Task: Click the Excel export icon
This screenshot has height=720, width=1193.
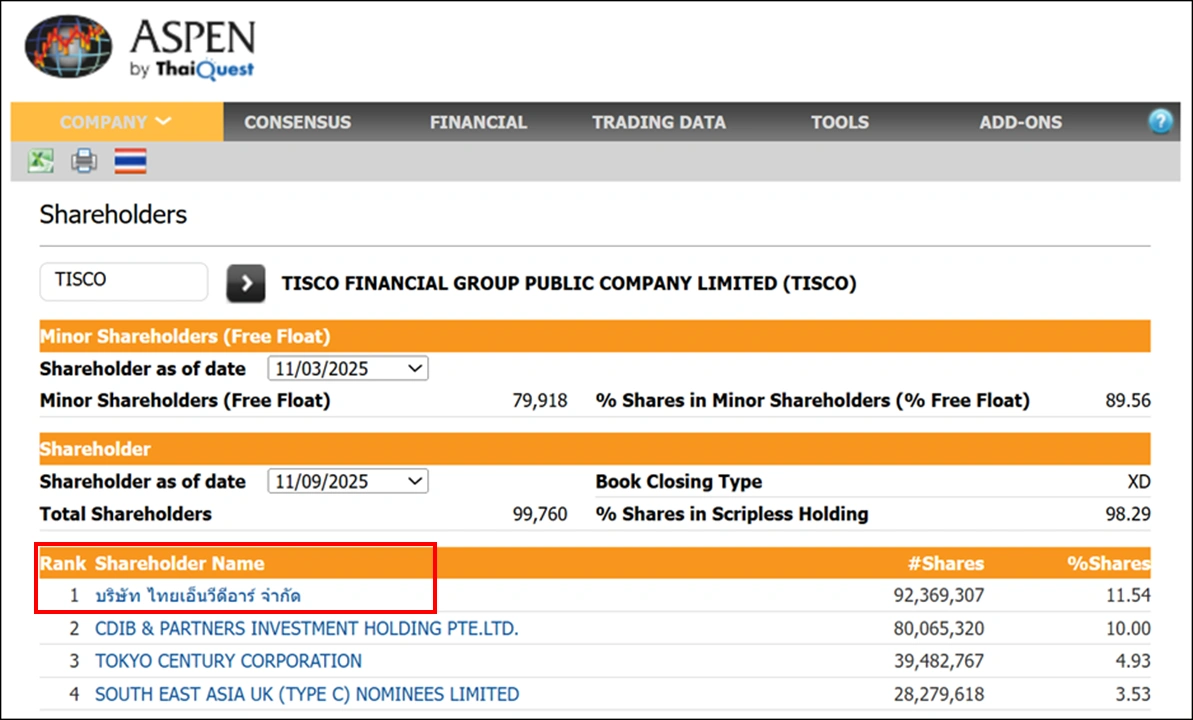Action: (x=40, y=161)
